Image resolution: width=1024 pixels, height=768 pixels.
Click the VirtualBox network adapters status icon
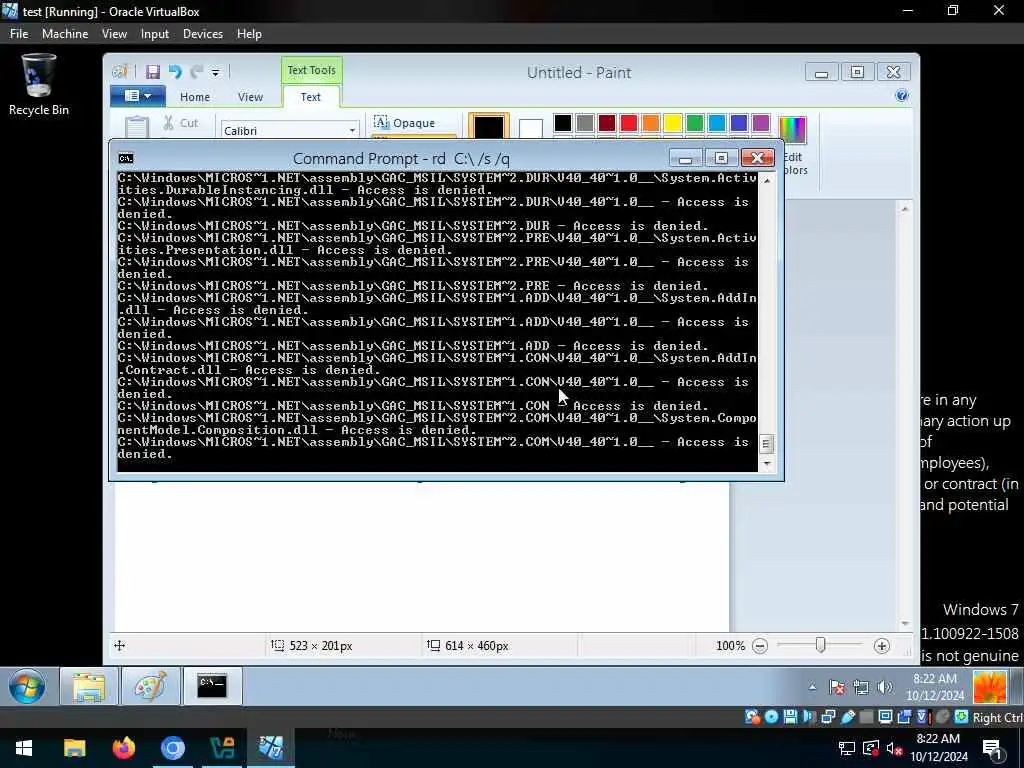(828, 717)
